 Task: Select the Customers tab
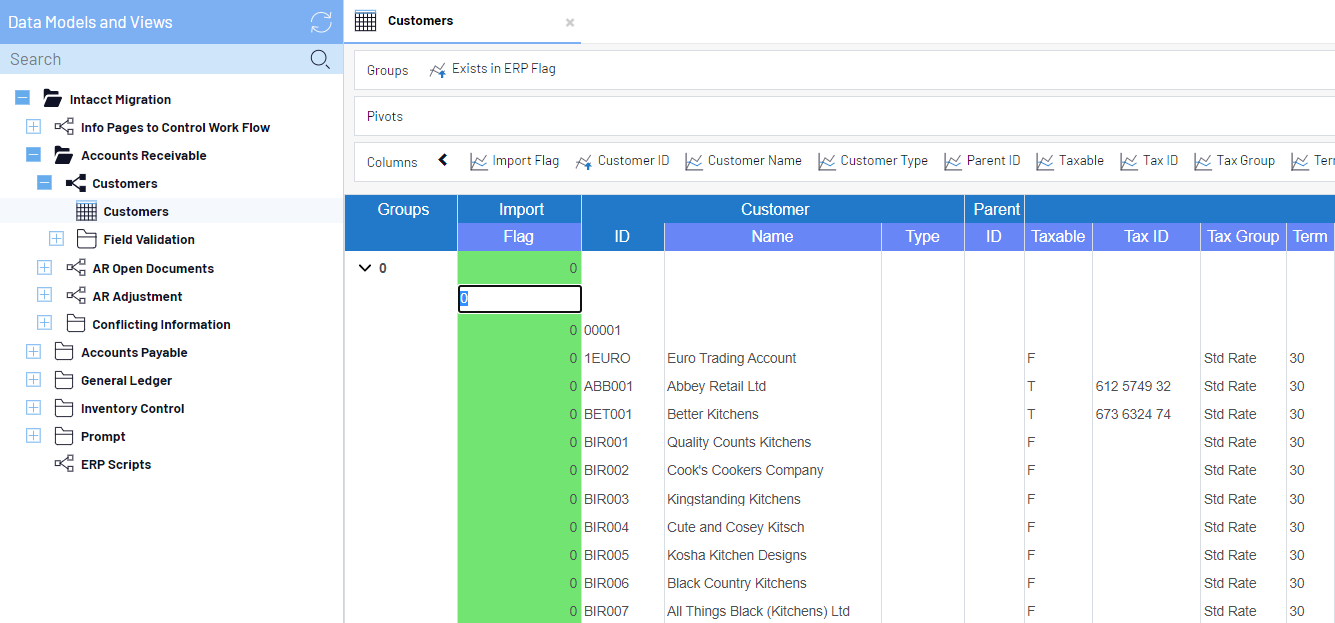click(420, 21)
